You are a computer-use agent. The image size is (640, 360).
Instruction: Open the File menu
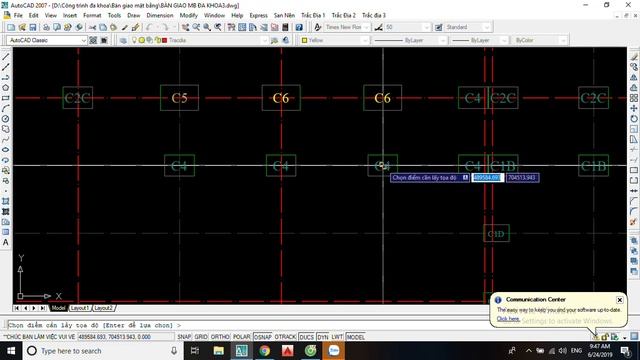[x=18, y=16]
